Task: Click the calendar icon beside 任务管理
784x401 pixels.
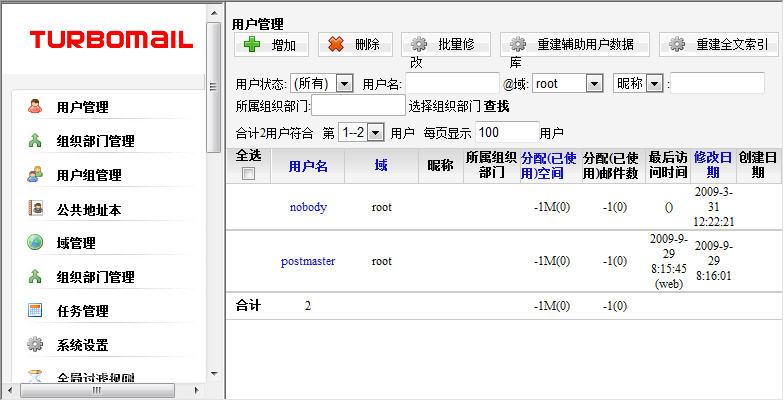Action: tap(35, 310)
